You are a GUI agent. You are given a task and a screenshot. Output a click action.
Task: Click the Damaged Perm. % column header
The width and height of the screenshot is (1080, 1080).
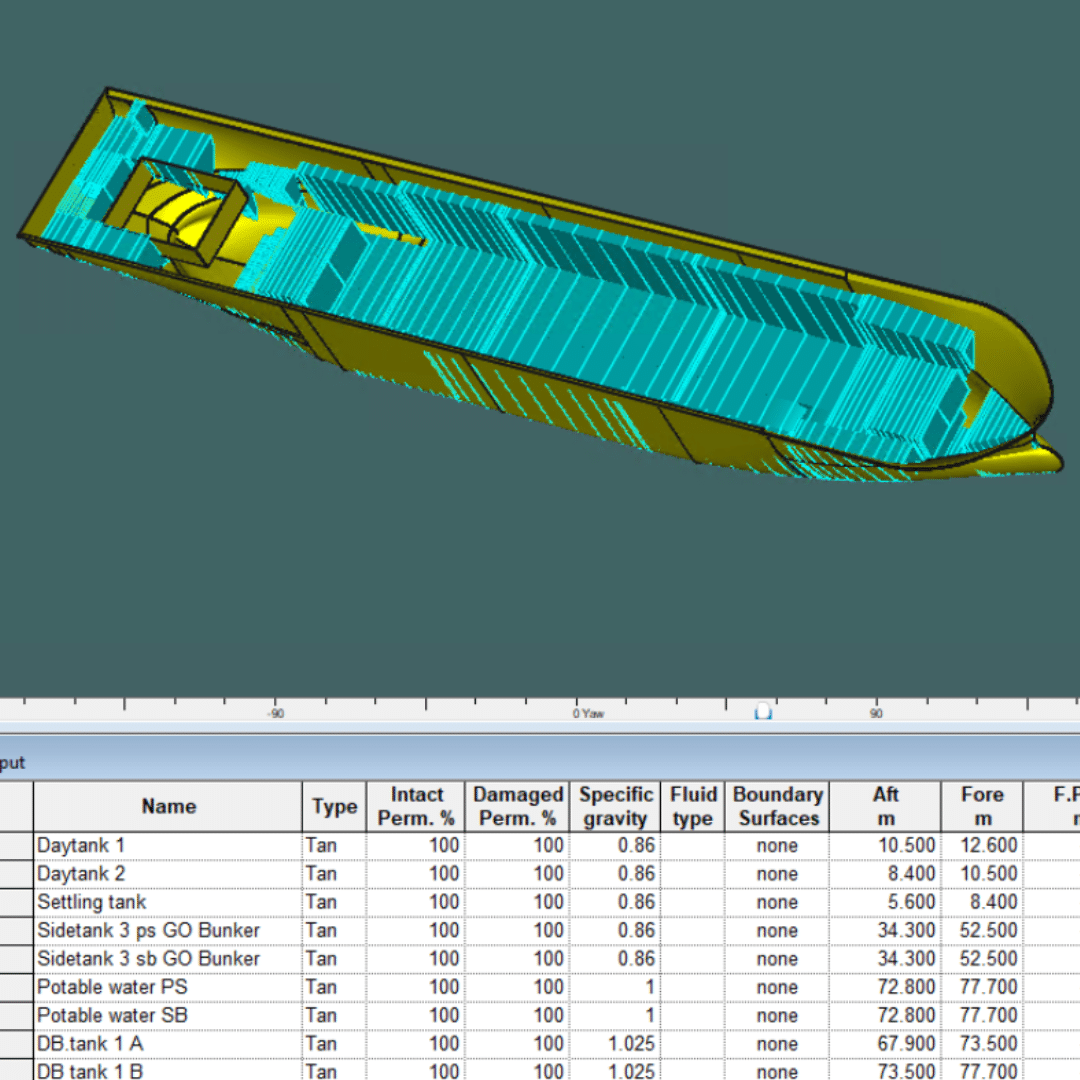click(x=517, y=806)
